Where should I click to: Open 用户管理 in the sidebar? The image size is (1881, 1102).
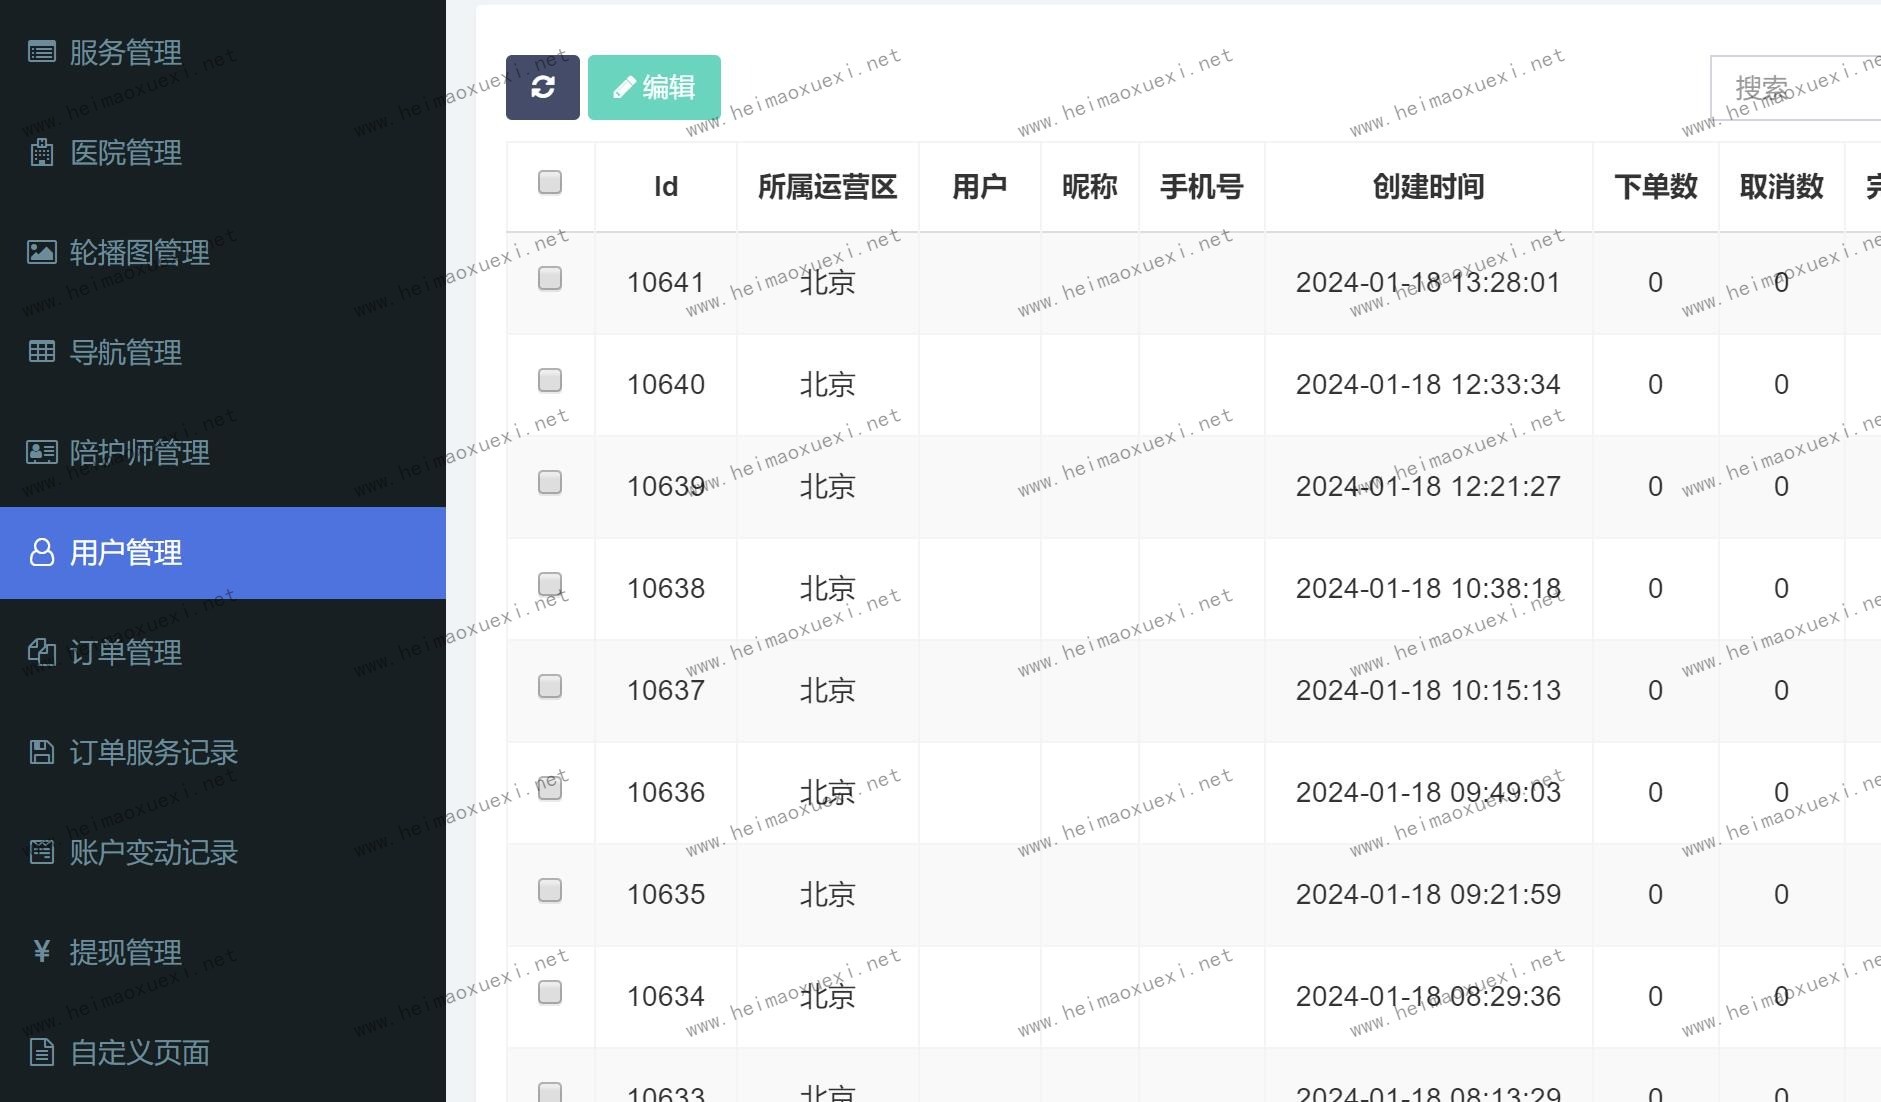click(125, 553)
